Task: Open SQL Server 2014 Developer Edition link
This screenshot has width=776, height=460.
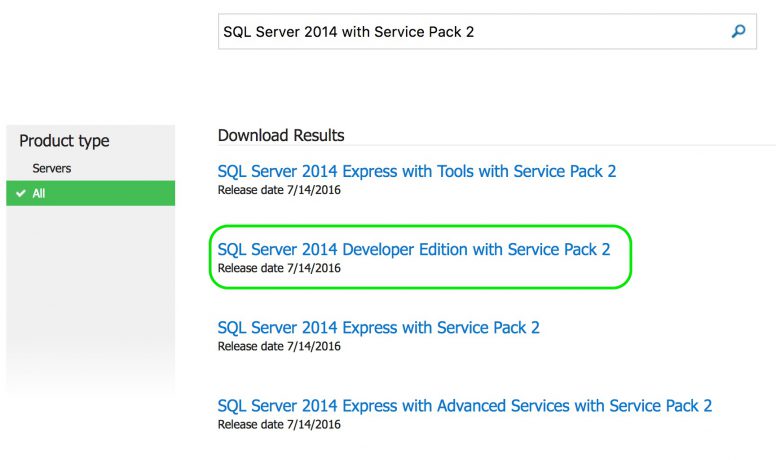Action: pos(414,250)
